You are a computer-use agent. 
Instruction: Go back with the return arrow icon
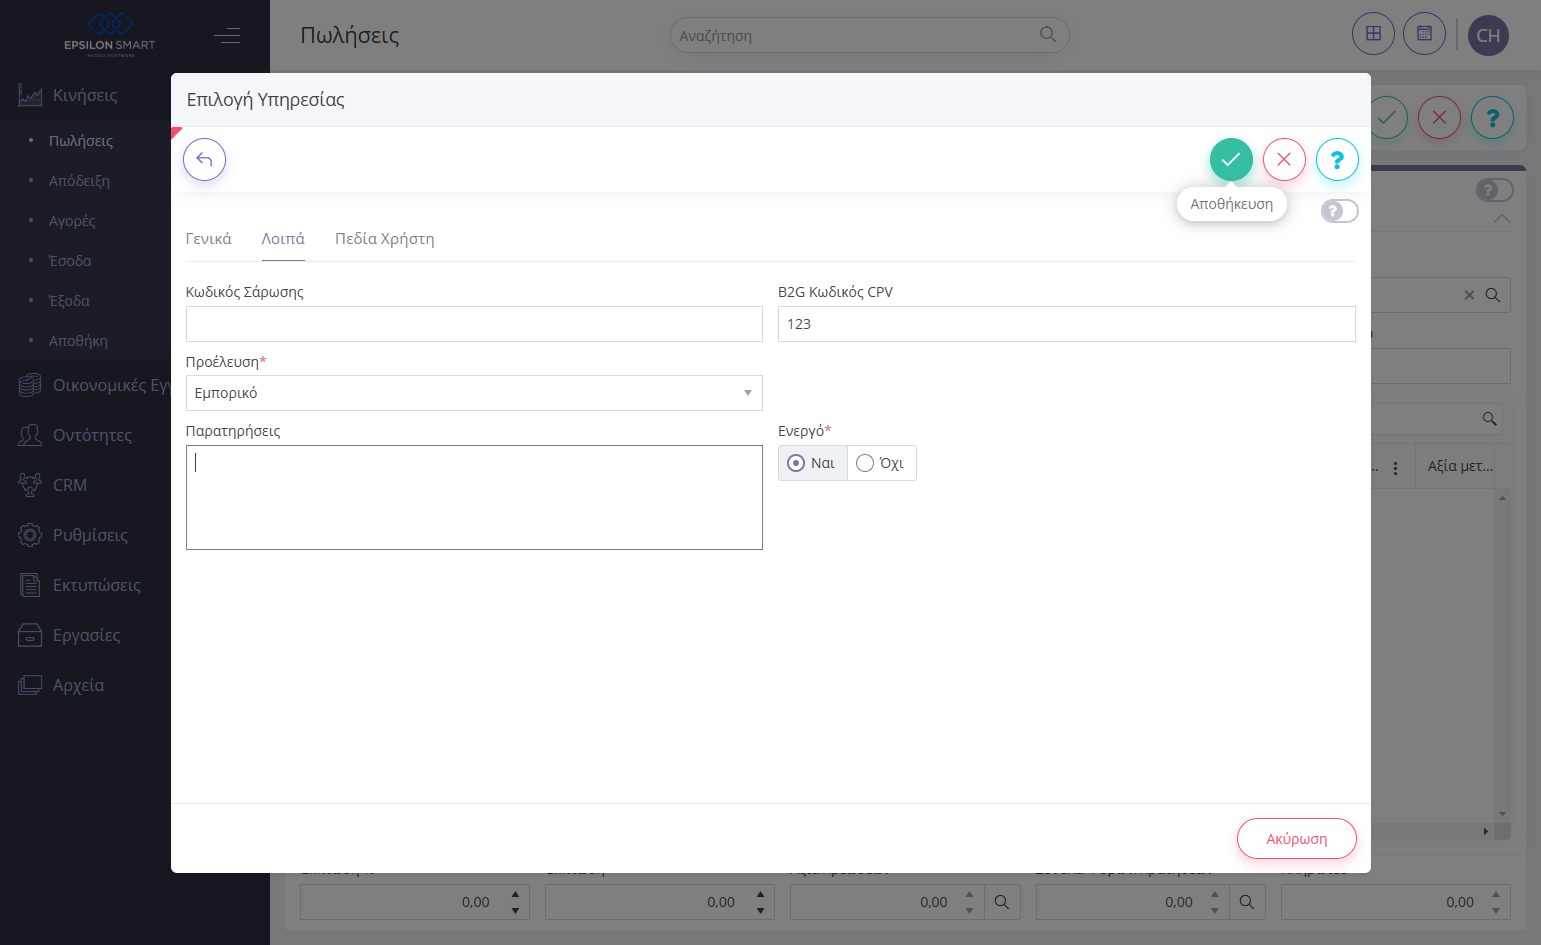point(204,159)
